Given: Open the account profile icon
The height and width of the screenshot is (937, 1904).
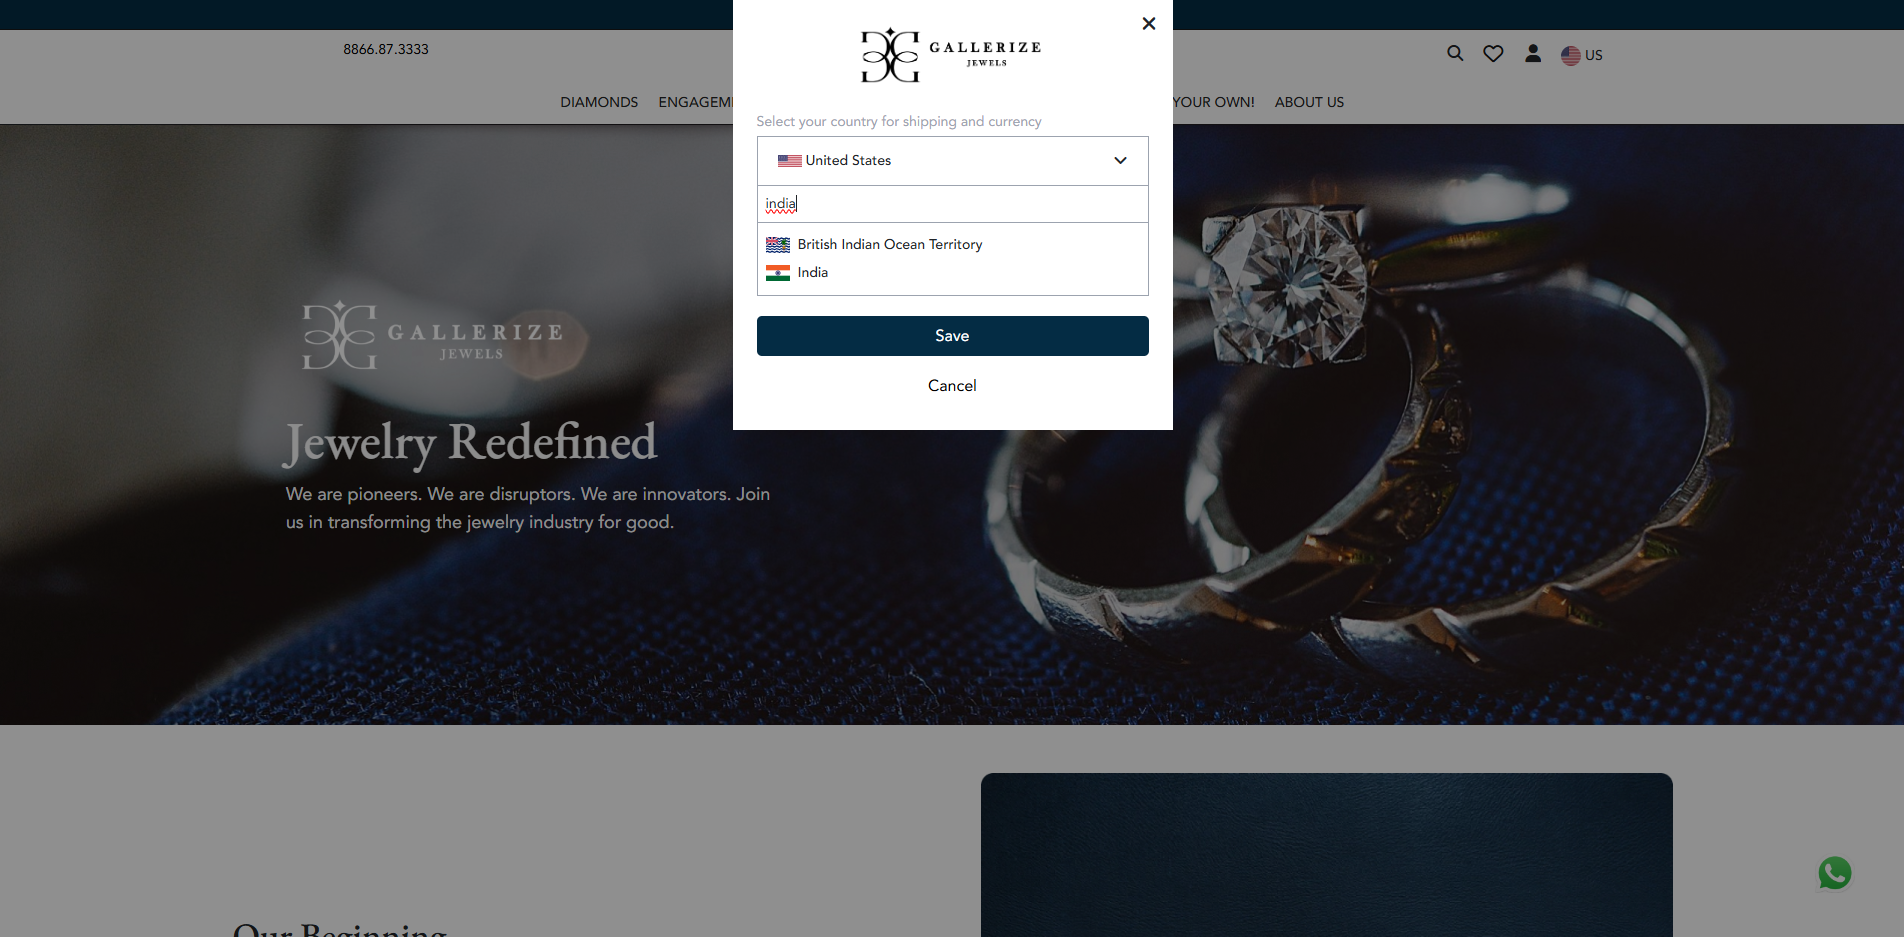Looking at the screenshot, I should pos(1532,54).
